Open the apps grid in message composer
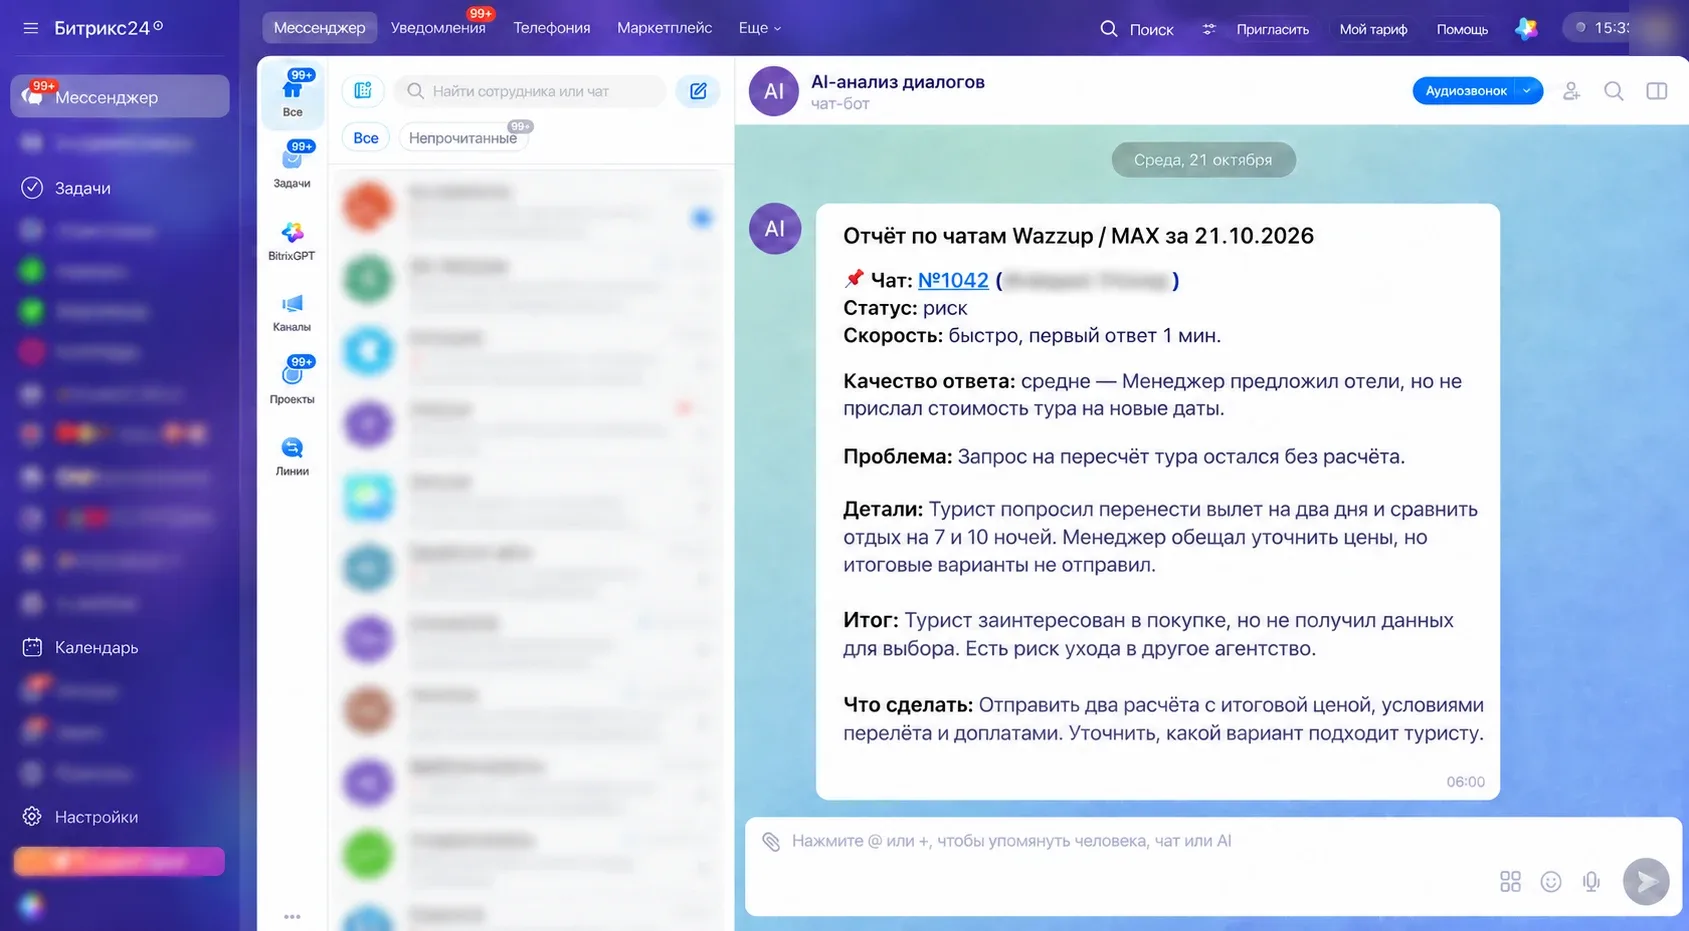The width and height of the screenshot is (1689, 931). 1510,881
